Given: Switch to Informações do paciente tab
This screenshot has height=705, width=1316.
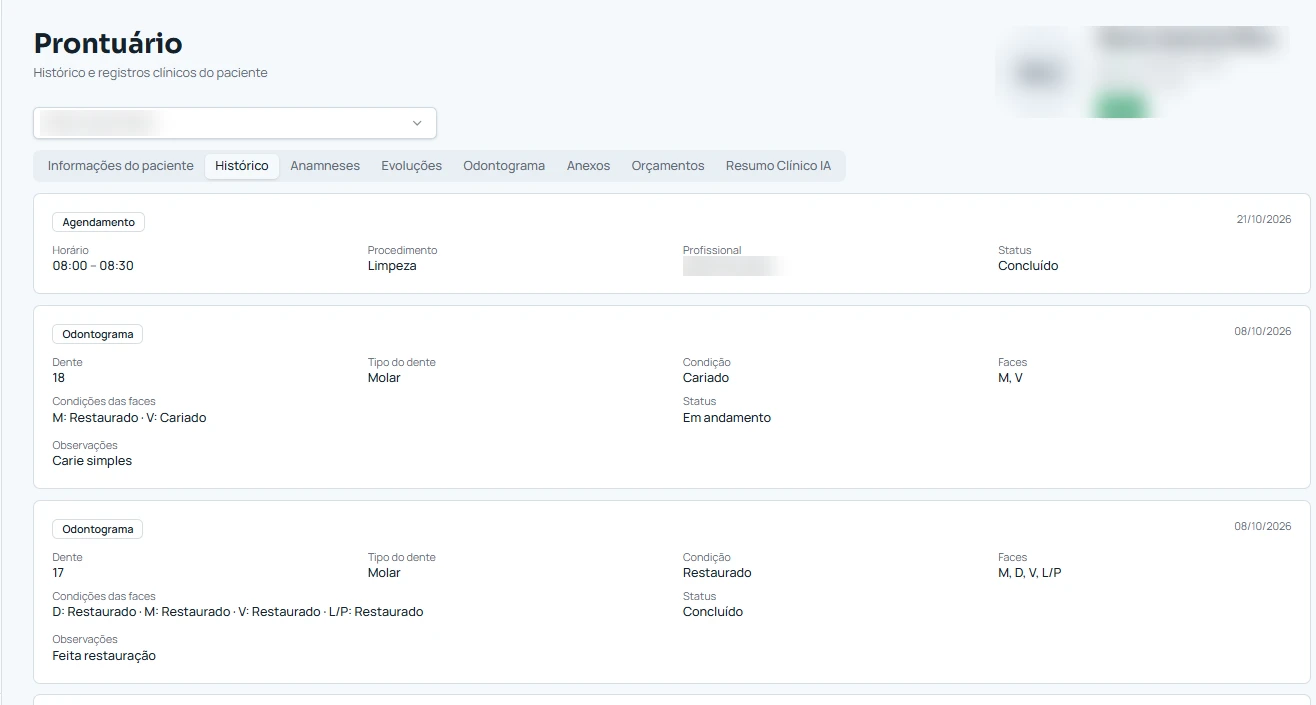Looking at the screenshot, I should (121, 166).
